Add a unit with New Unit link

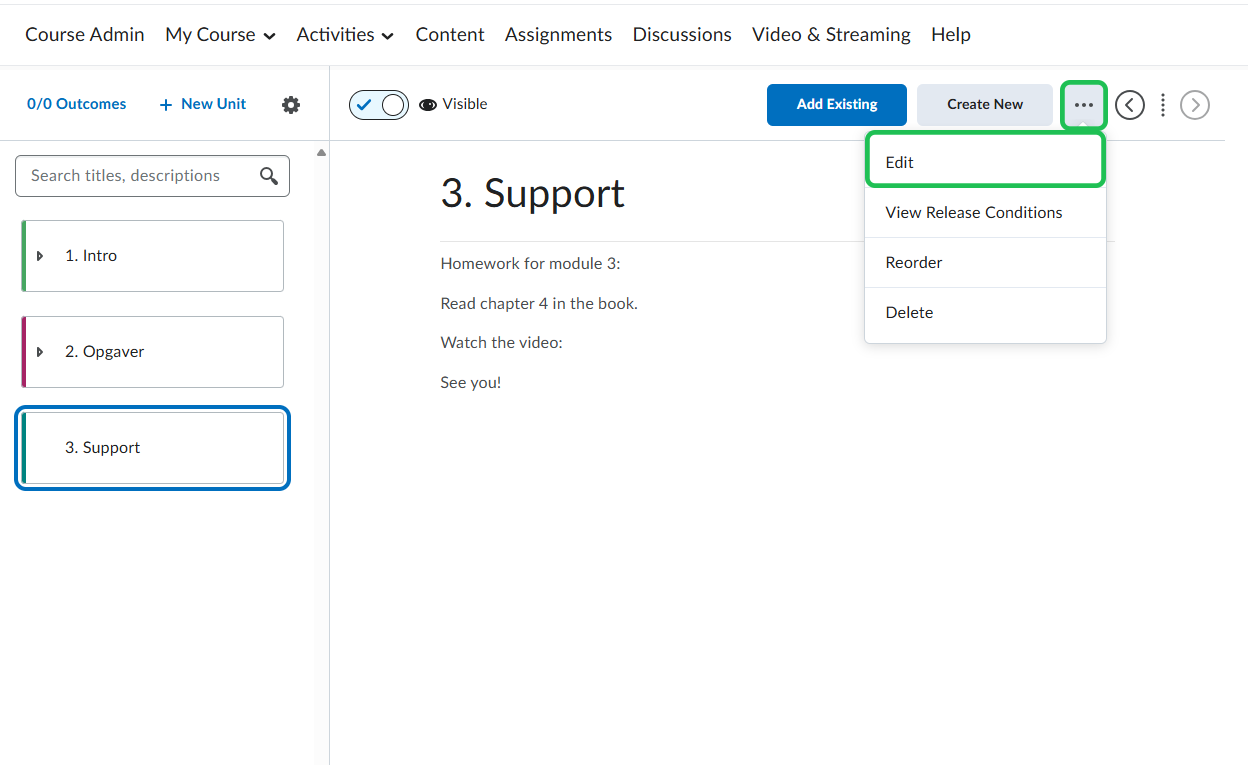pyautogui.click(x=202, y=104)
